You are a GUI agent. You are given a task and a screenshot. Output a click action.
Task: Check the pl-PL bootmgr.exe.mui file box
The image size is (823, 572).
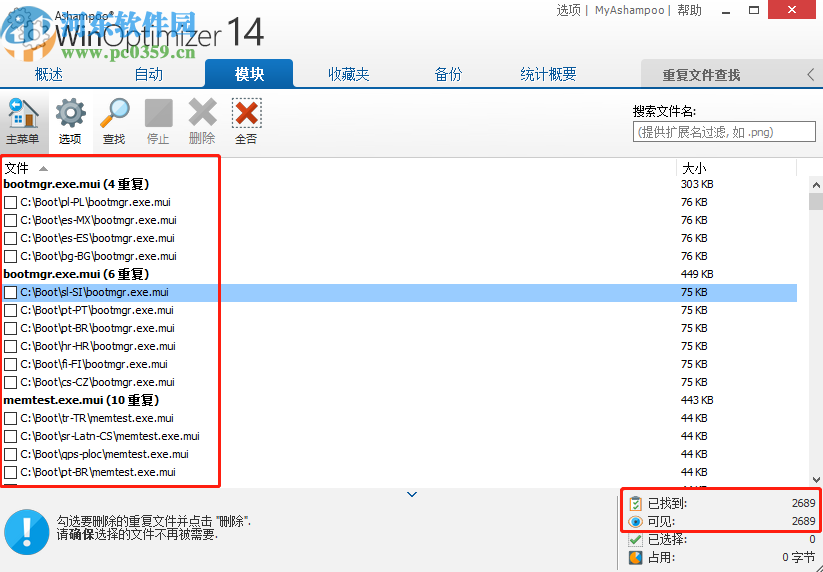[10, 203]
